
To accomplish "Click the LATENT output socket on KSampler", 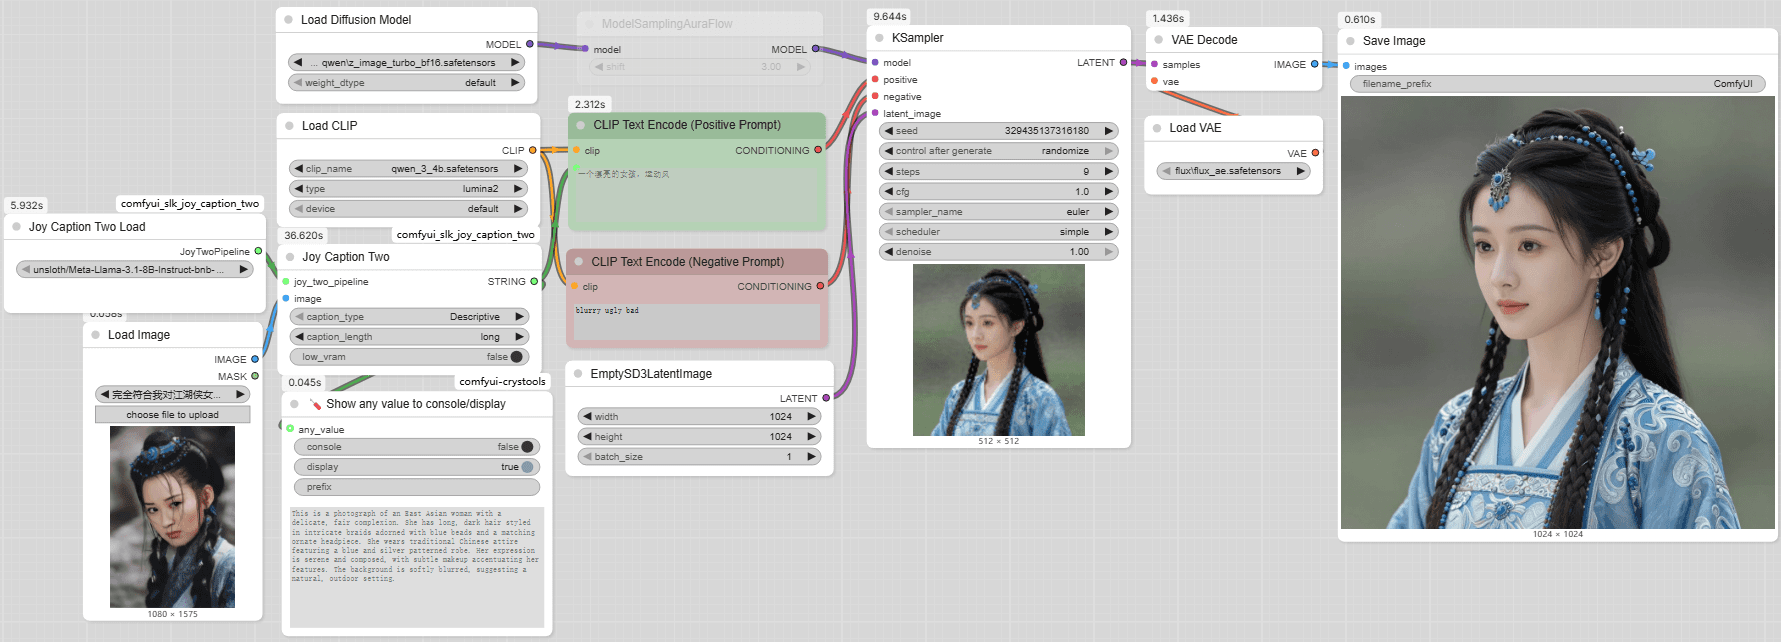I will click(x=1123, y=62).
